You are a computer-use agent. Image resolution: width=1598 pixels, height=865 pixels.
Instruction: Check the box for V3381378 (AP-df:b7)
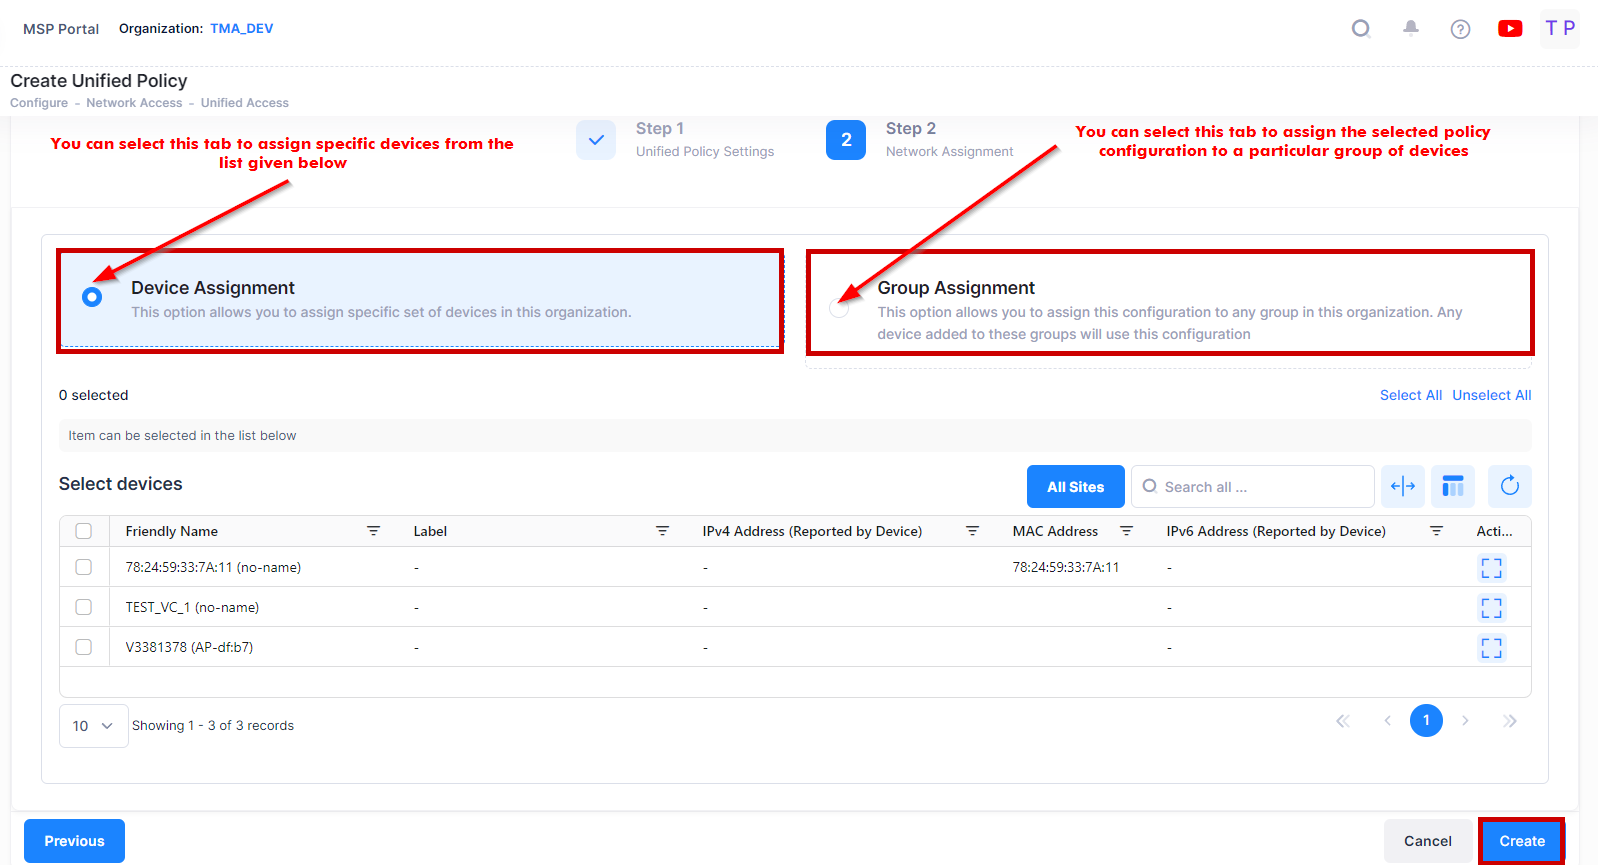[84, 647]
